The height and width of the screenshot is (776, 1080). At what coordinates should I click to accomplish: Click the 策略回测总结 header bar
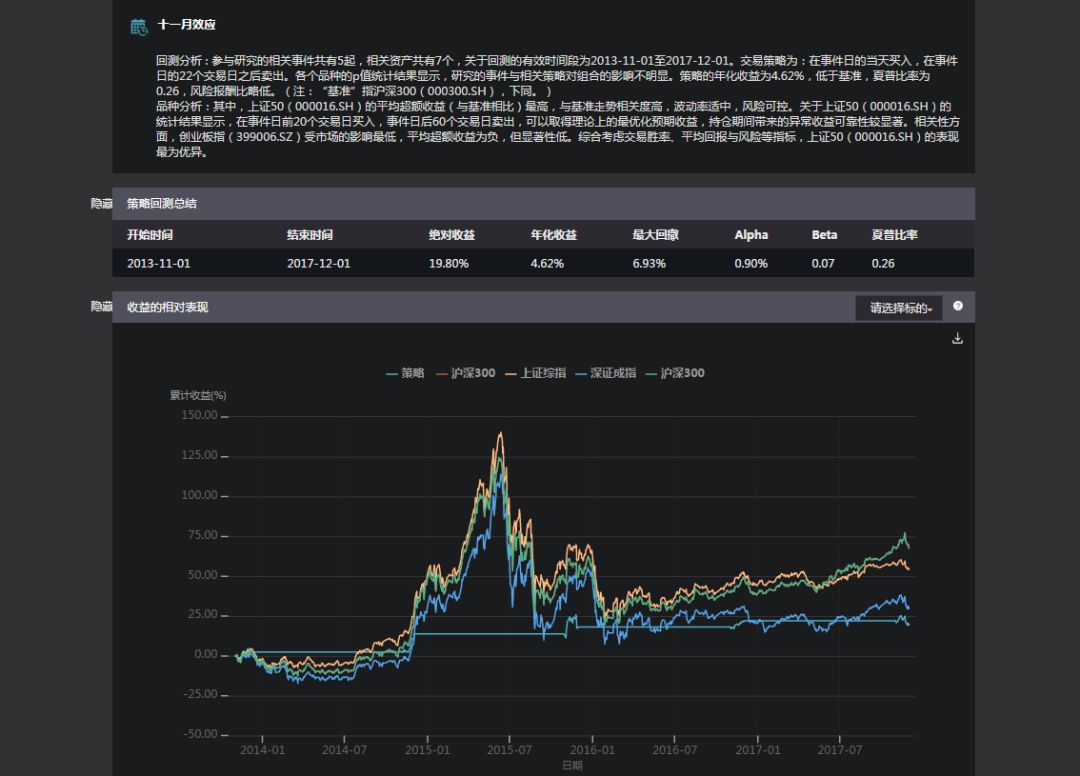click(159, 203)
